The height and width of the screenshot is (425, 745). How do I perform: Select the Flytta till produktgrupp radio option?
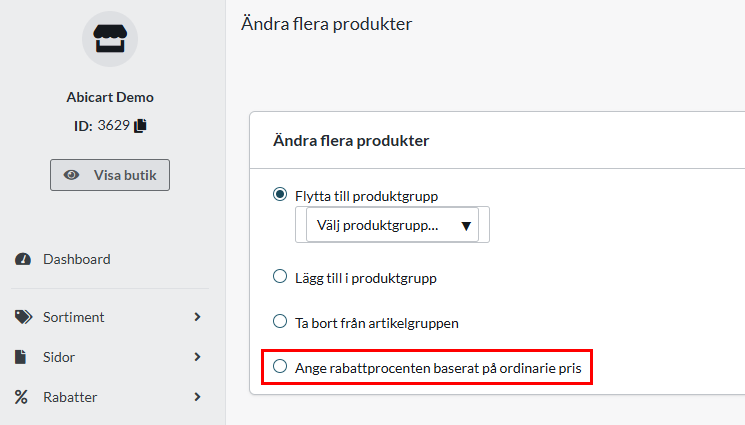[x=280, y=195]
